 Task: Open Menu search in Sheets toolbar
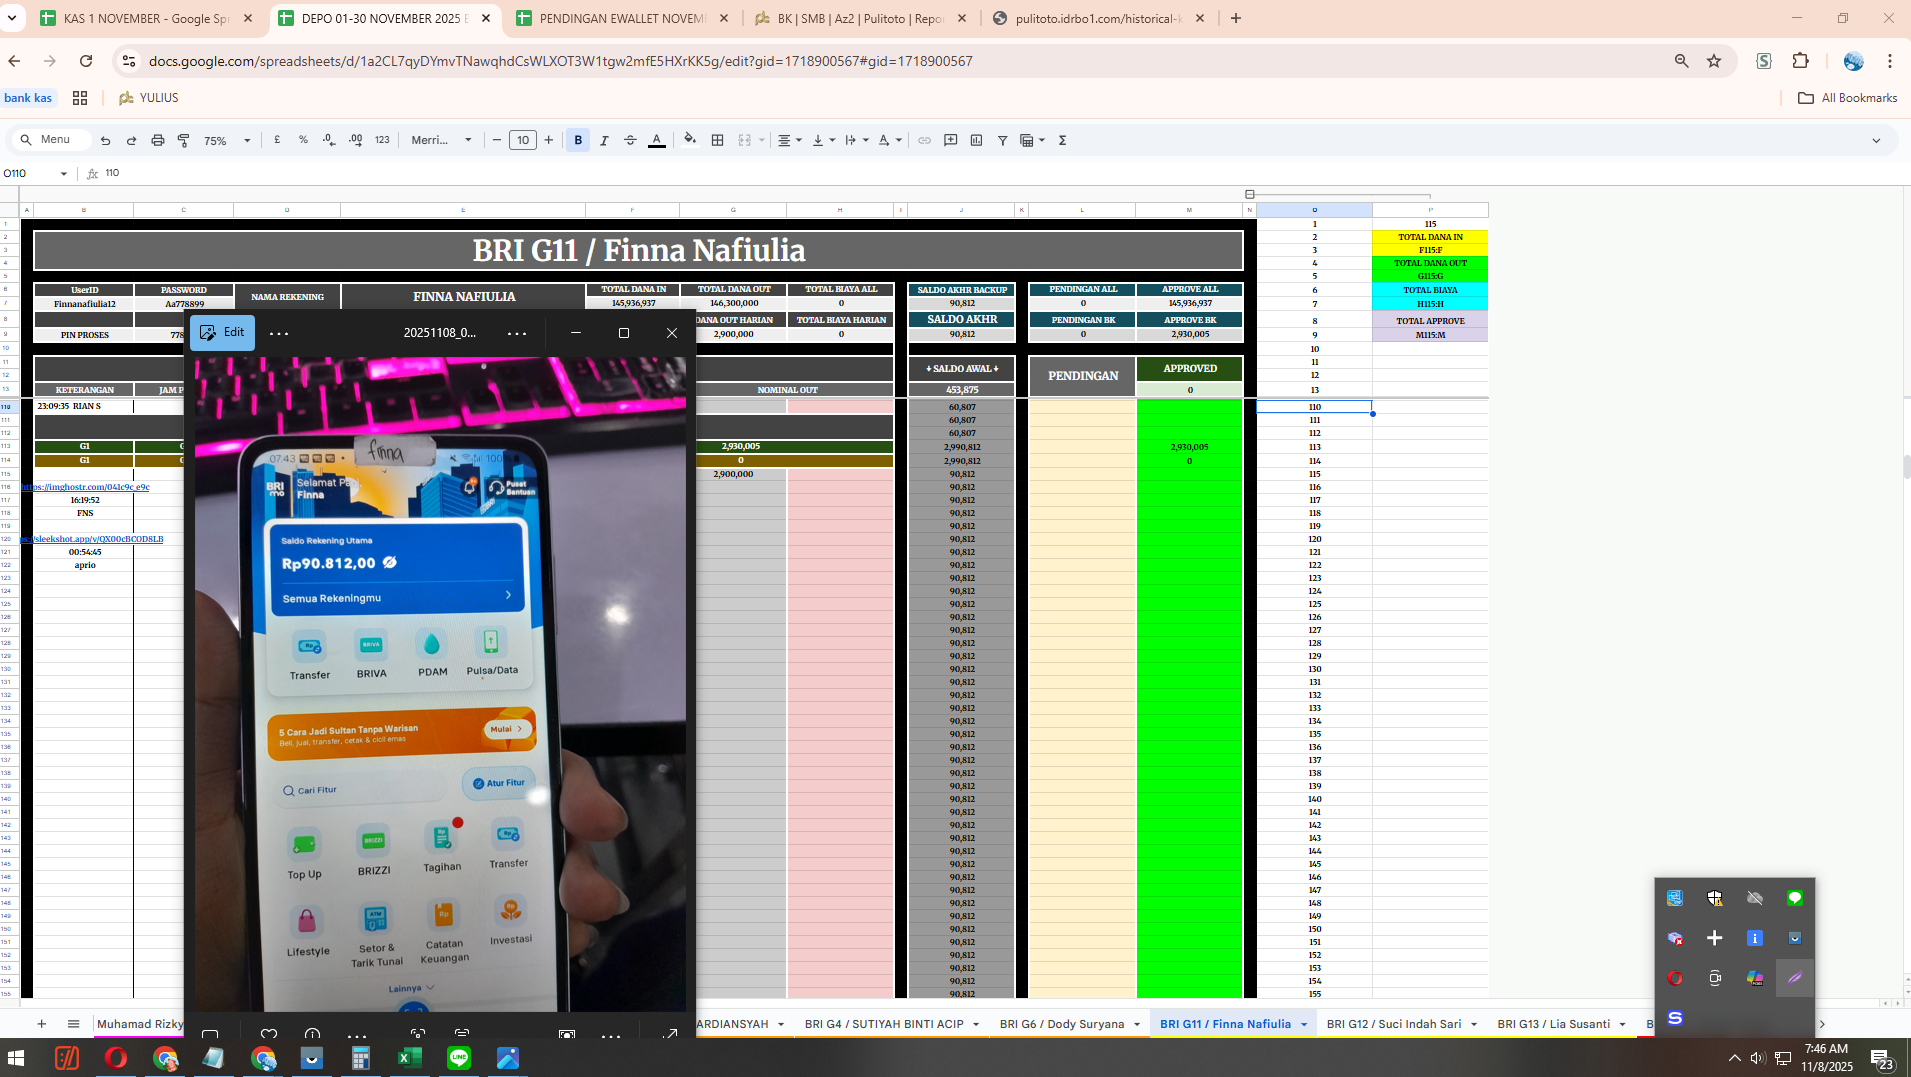click(x=48, y=140)
